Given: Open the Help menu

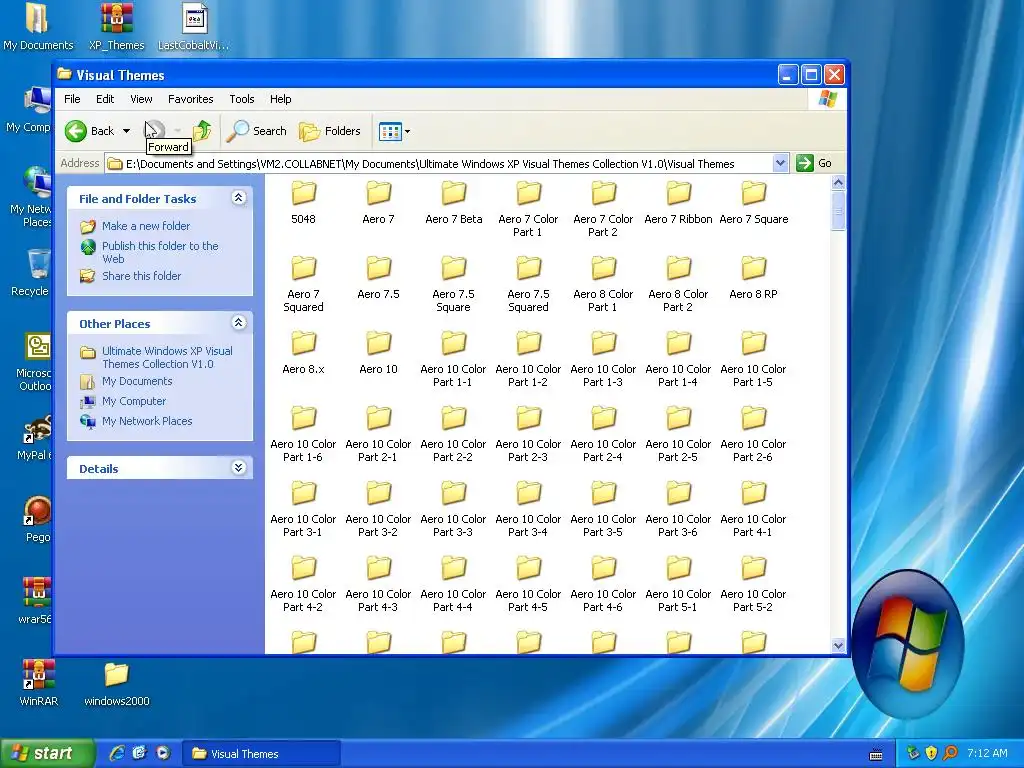Looking at the screenshot, I should click(281, 99).
